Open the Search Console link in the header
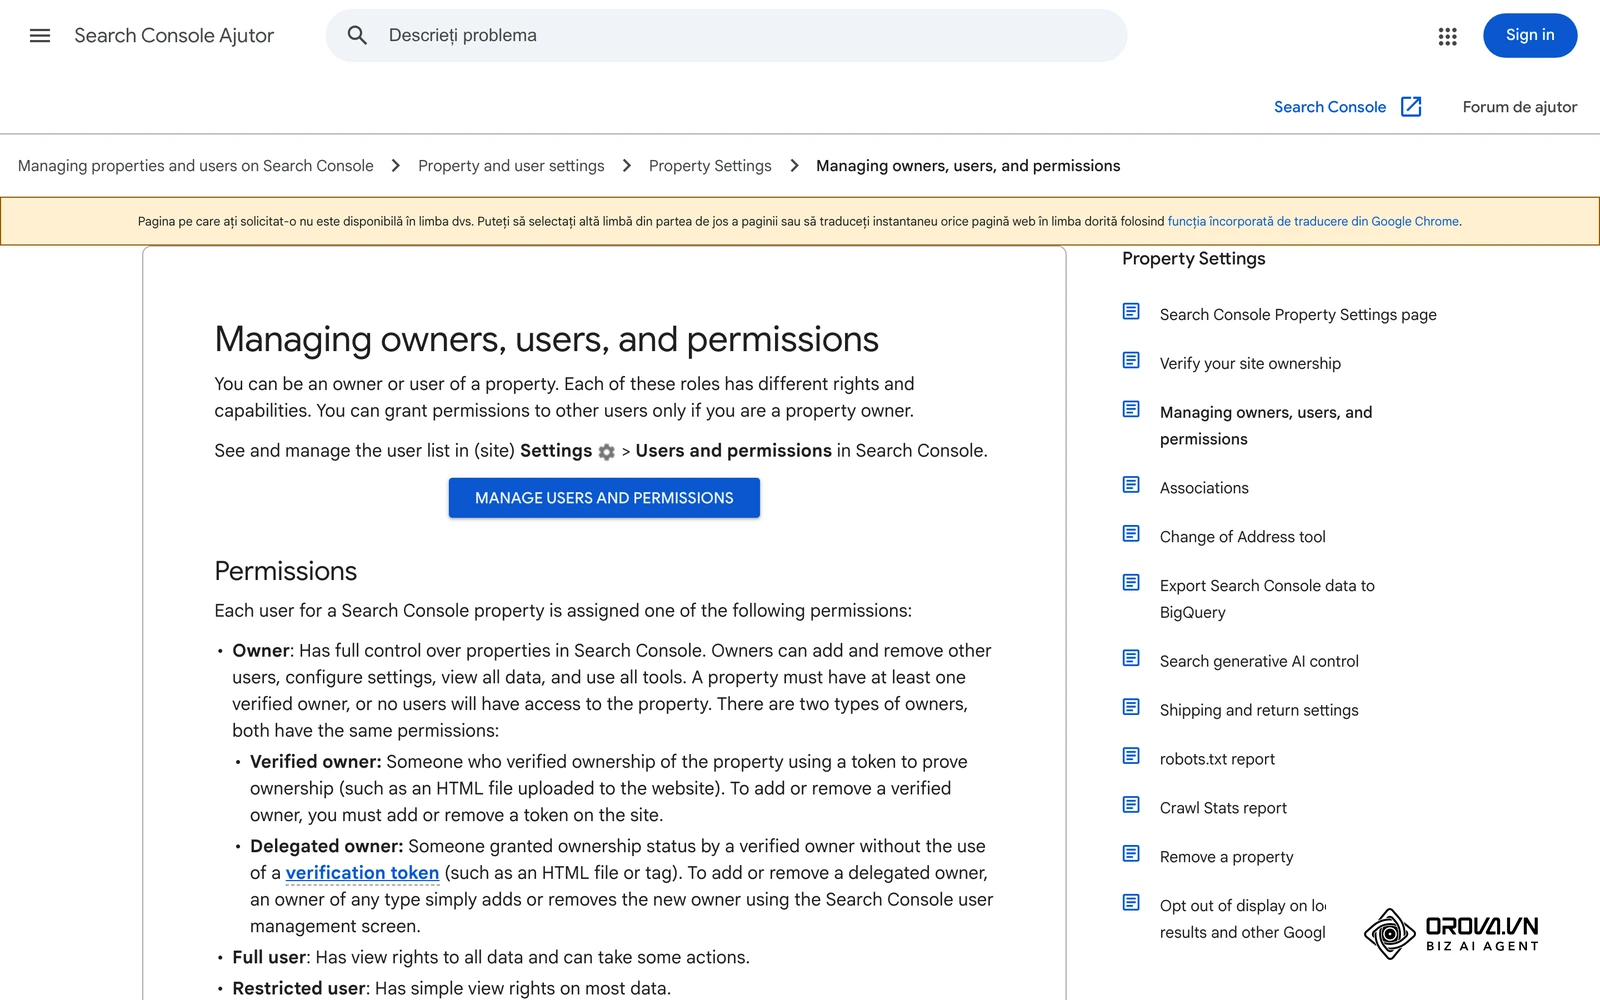Viewport: 1600px width, 1000px height. pyautogui.click(x=1330, y=107)
